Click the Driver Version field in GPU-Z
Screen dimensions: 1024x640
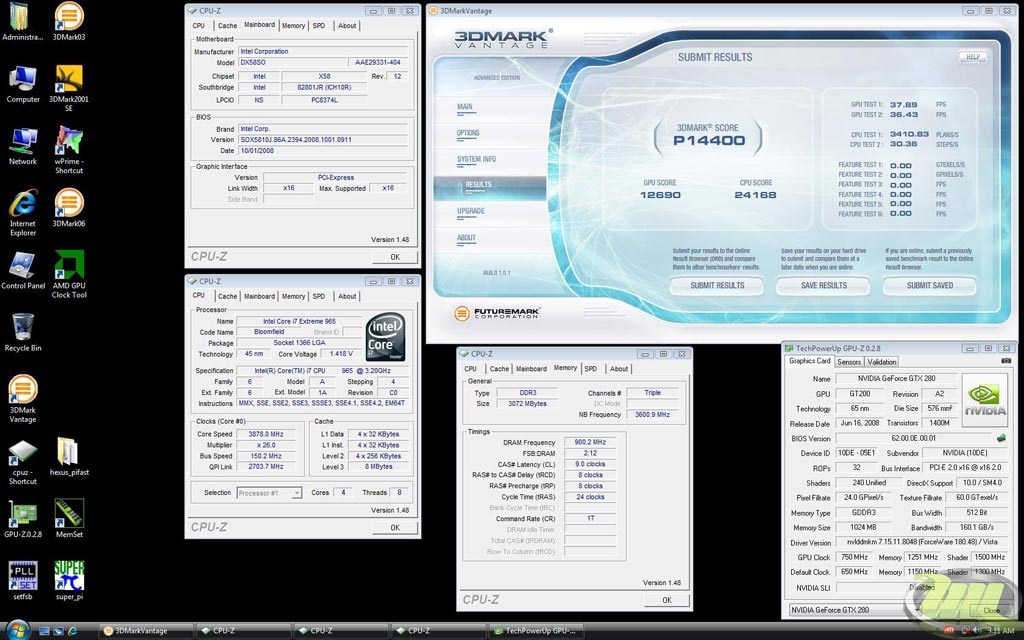[921, 543]
